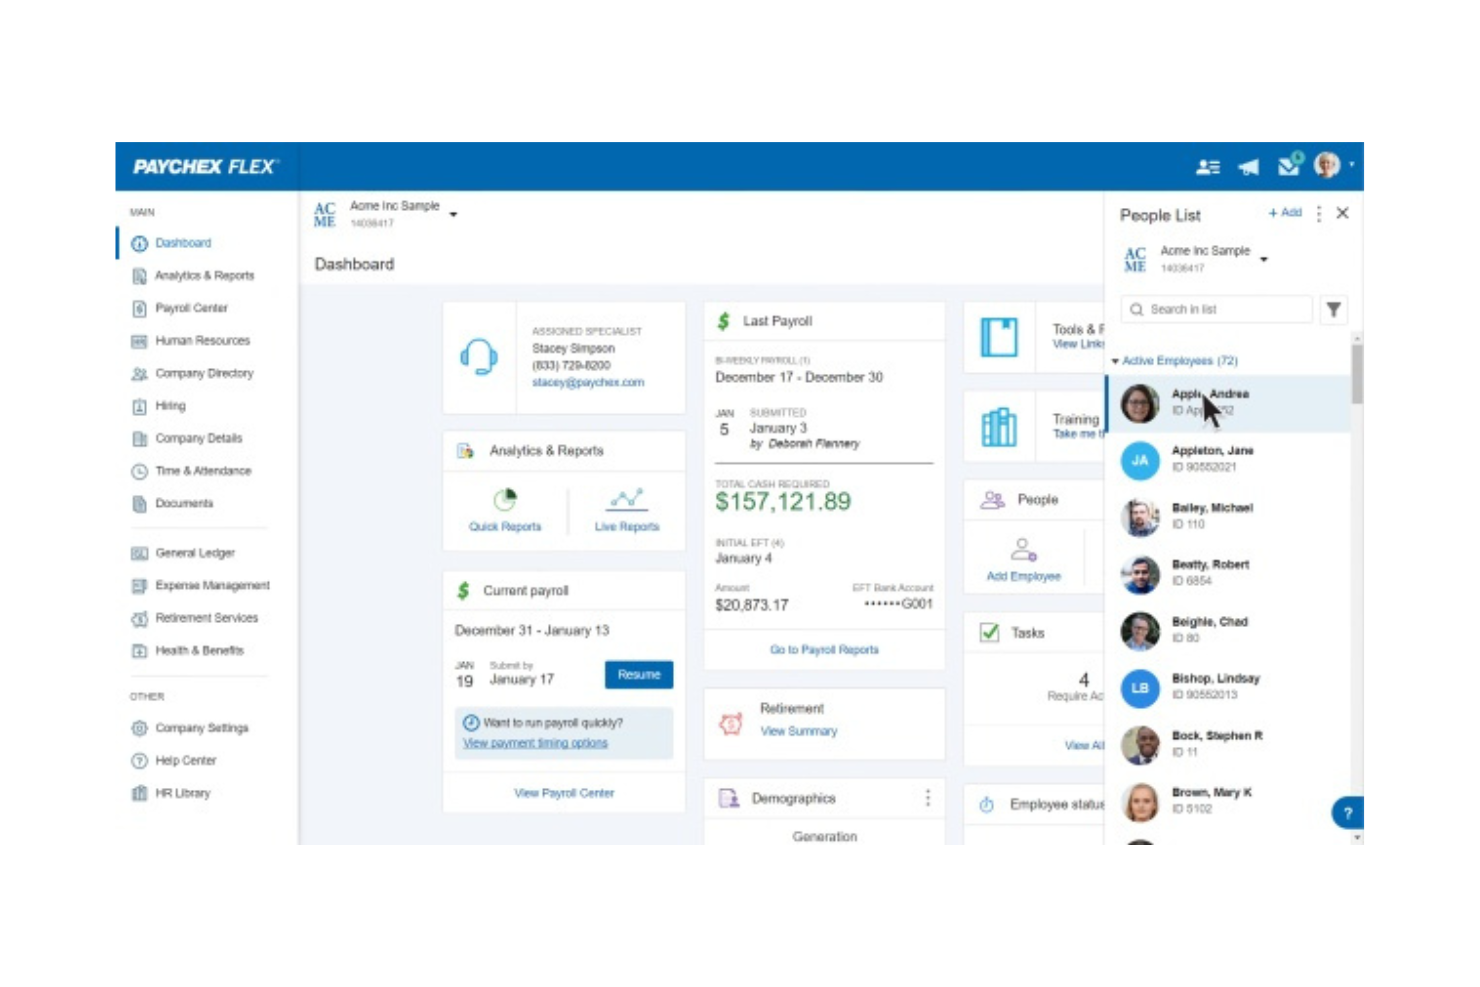Email stacey@paychex.com link
The height and width of the screenshot is (987, 1480).
588,383
